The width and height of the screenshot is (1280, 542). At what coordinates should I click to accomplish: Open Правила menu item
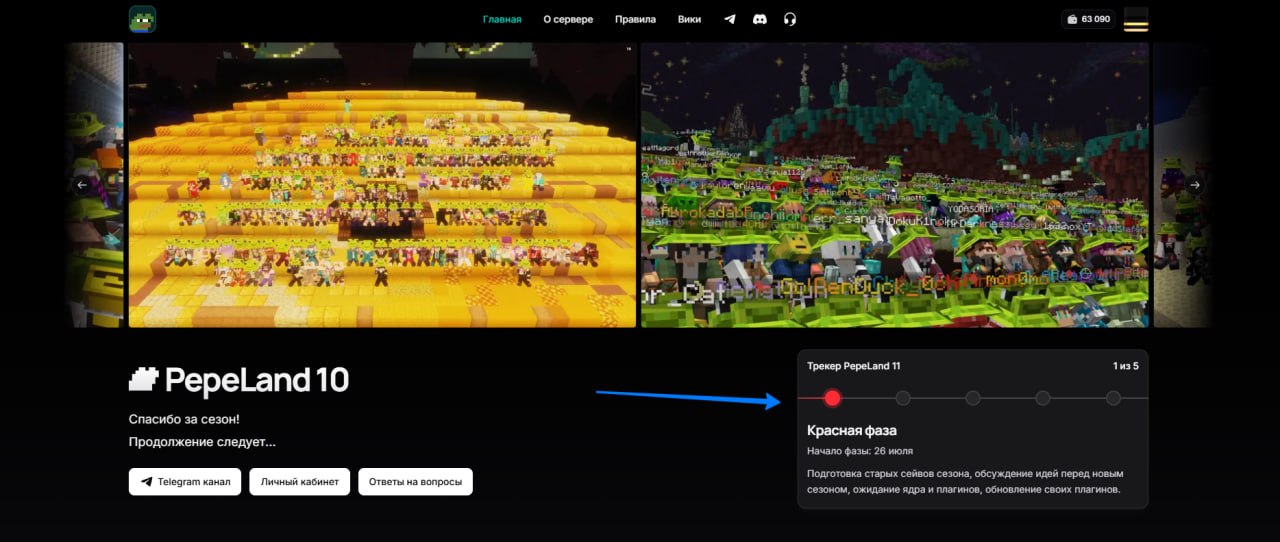click(635, 19)
